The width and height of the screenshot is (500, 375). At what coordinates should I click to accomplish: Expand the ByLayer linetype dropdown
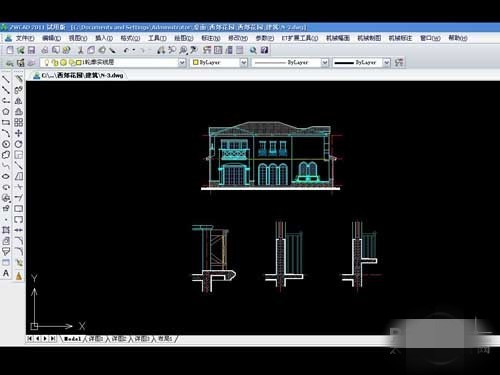pyautogui.click(x=325, y=62)
